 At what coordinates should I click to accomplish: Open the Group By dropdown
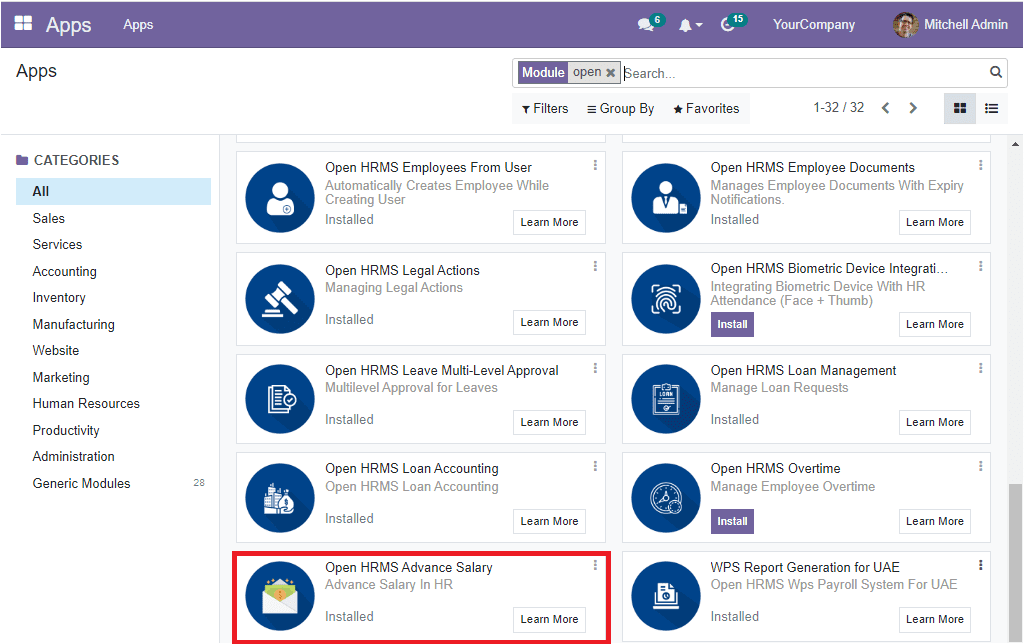coord(620,108)
